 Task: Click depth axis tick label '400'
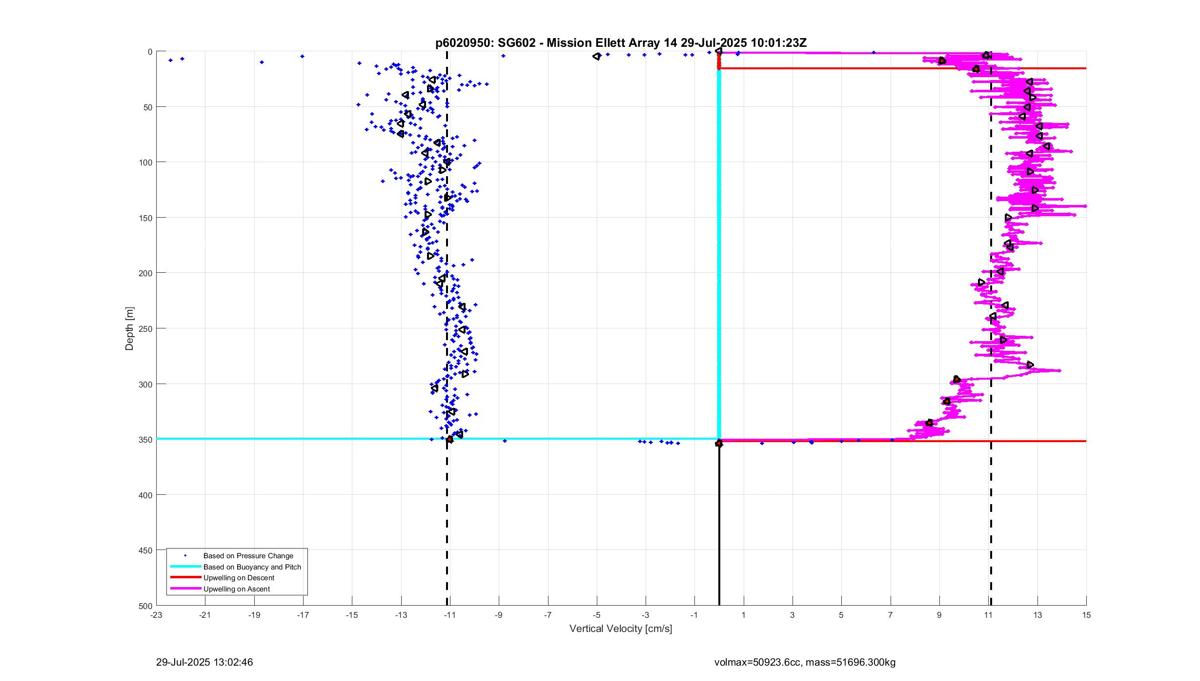click(144, 495)
